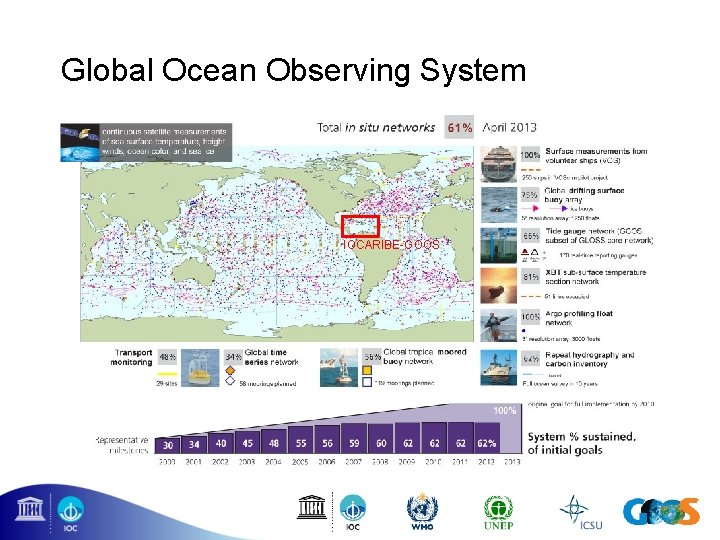720x540 pixels.
Task: Click the 34% global time series box
Action: [x=233, y=357]
